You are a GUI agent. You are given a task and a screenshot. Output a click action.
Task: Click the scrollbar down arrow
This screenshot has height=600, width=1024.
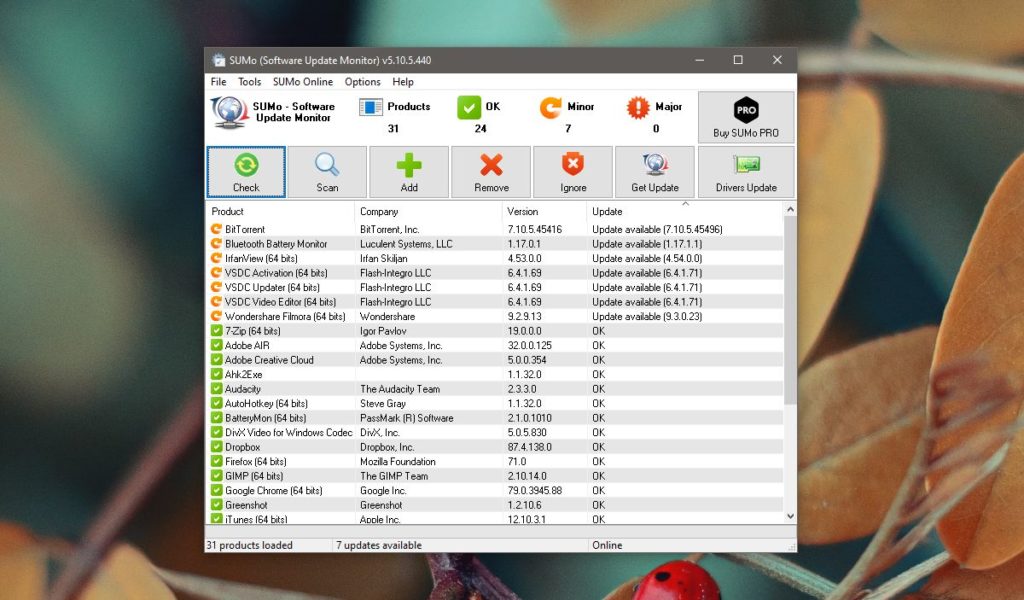[789, 518]
